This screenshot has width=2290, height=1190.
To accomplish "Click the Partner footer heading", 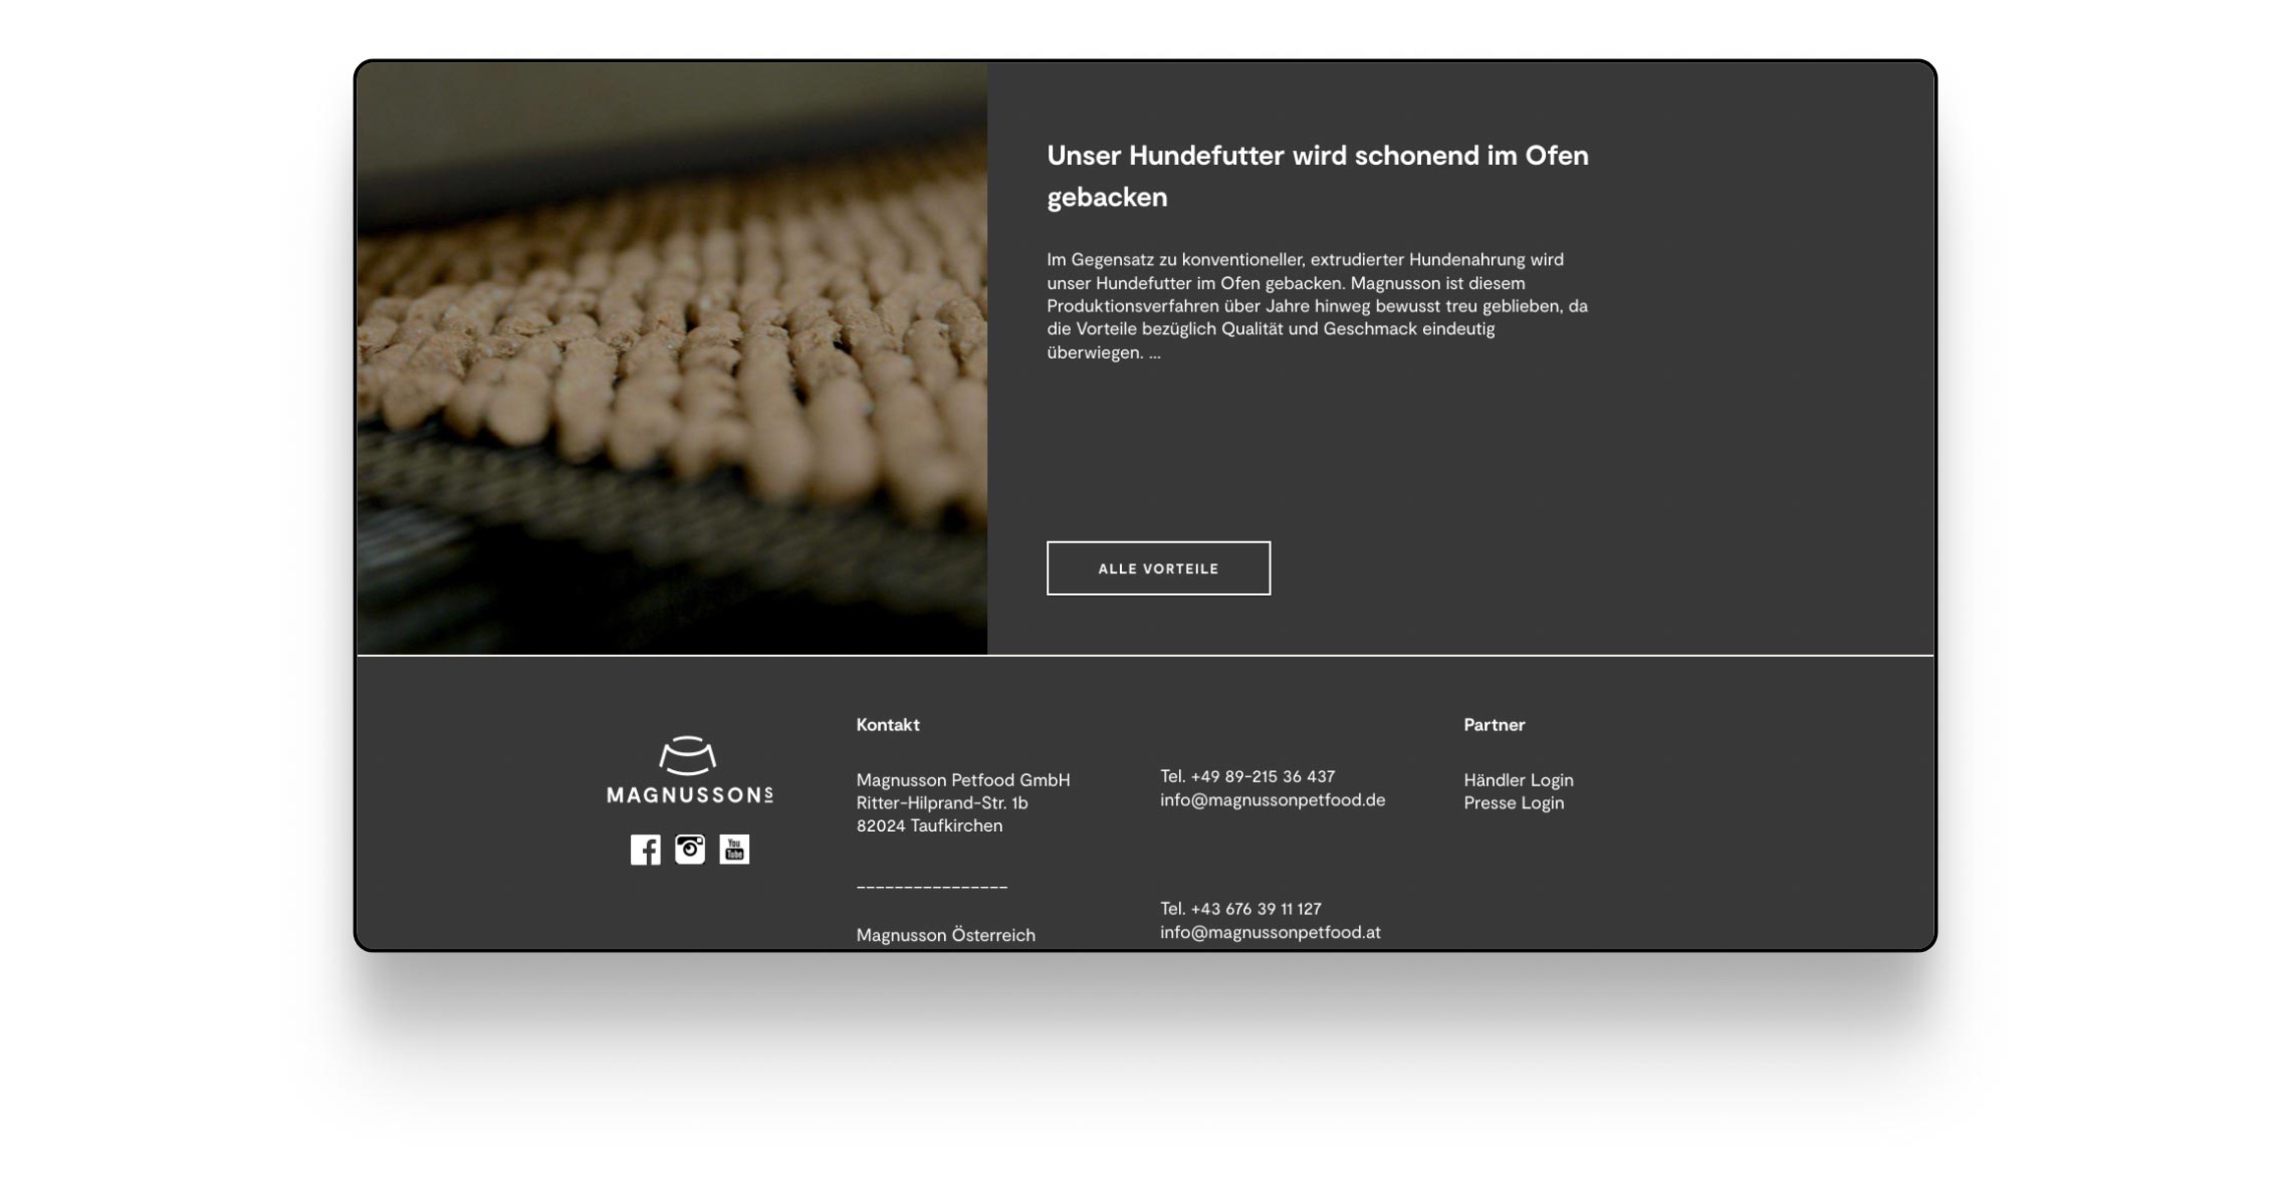I will click(1493, 725).
